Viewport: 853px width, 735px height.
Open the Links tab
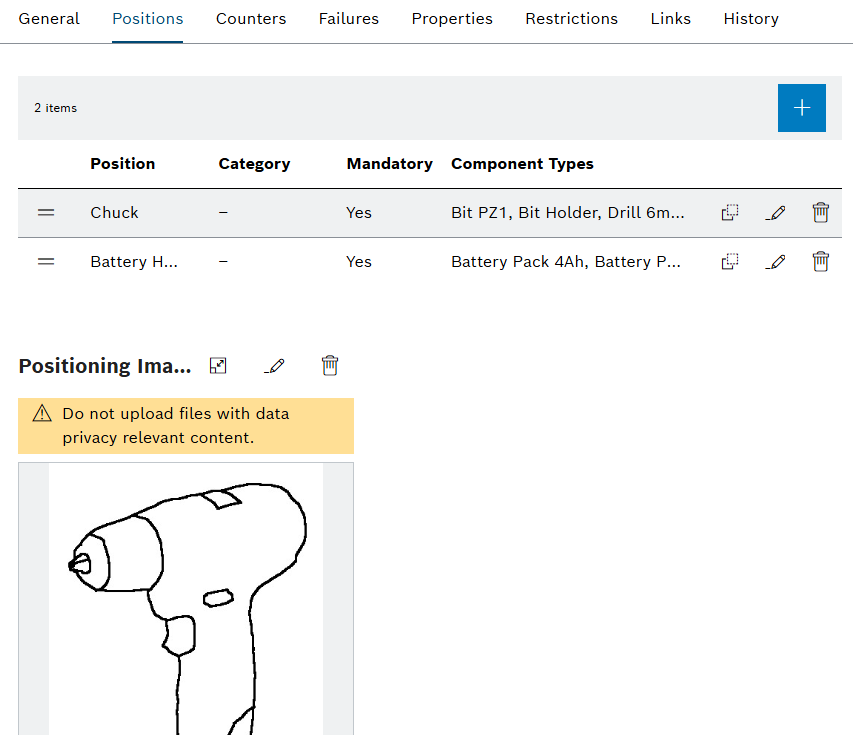coord(671,18)
